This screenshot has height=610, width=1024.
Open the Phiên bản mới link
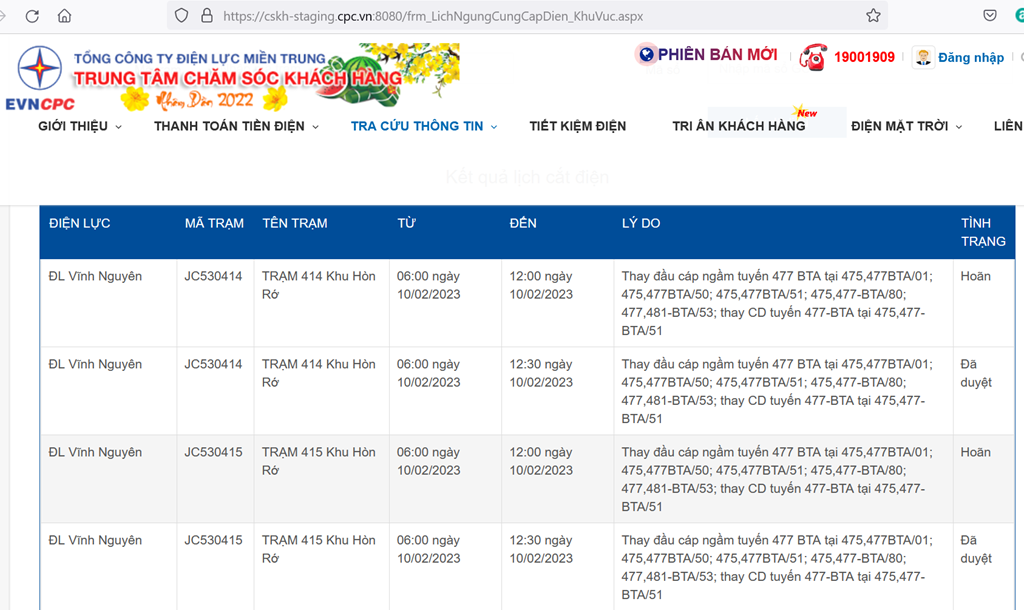click(717, 55)
